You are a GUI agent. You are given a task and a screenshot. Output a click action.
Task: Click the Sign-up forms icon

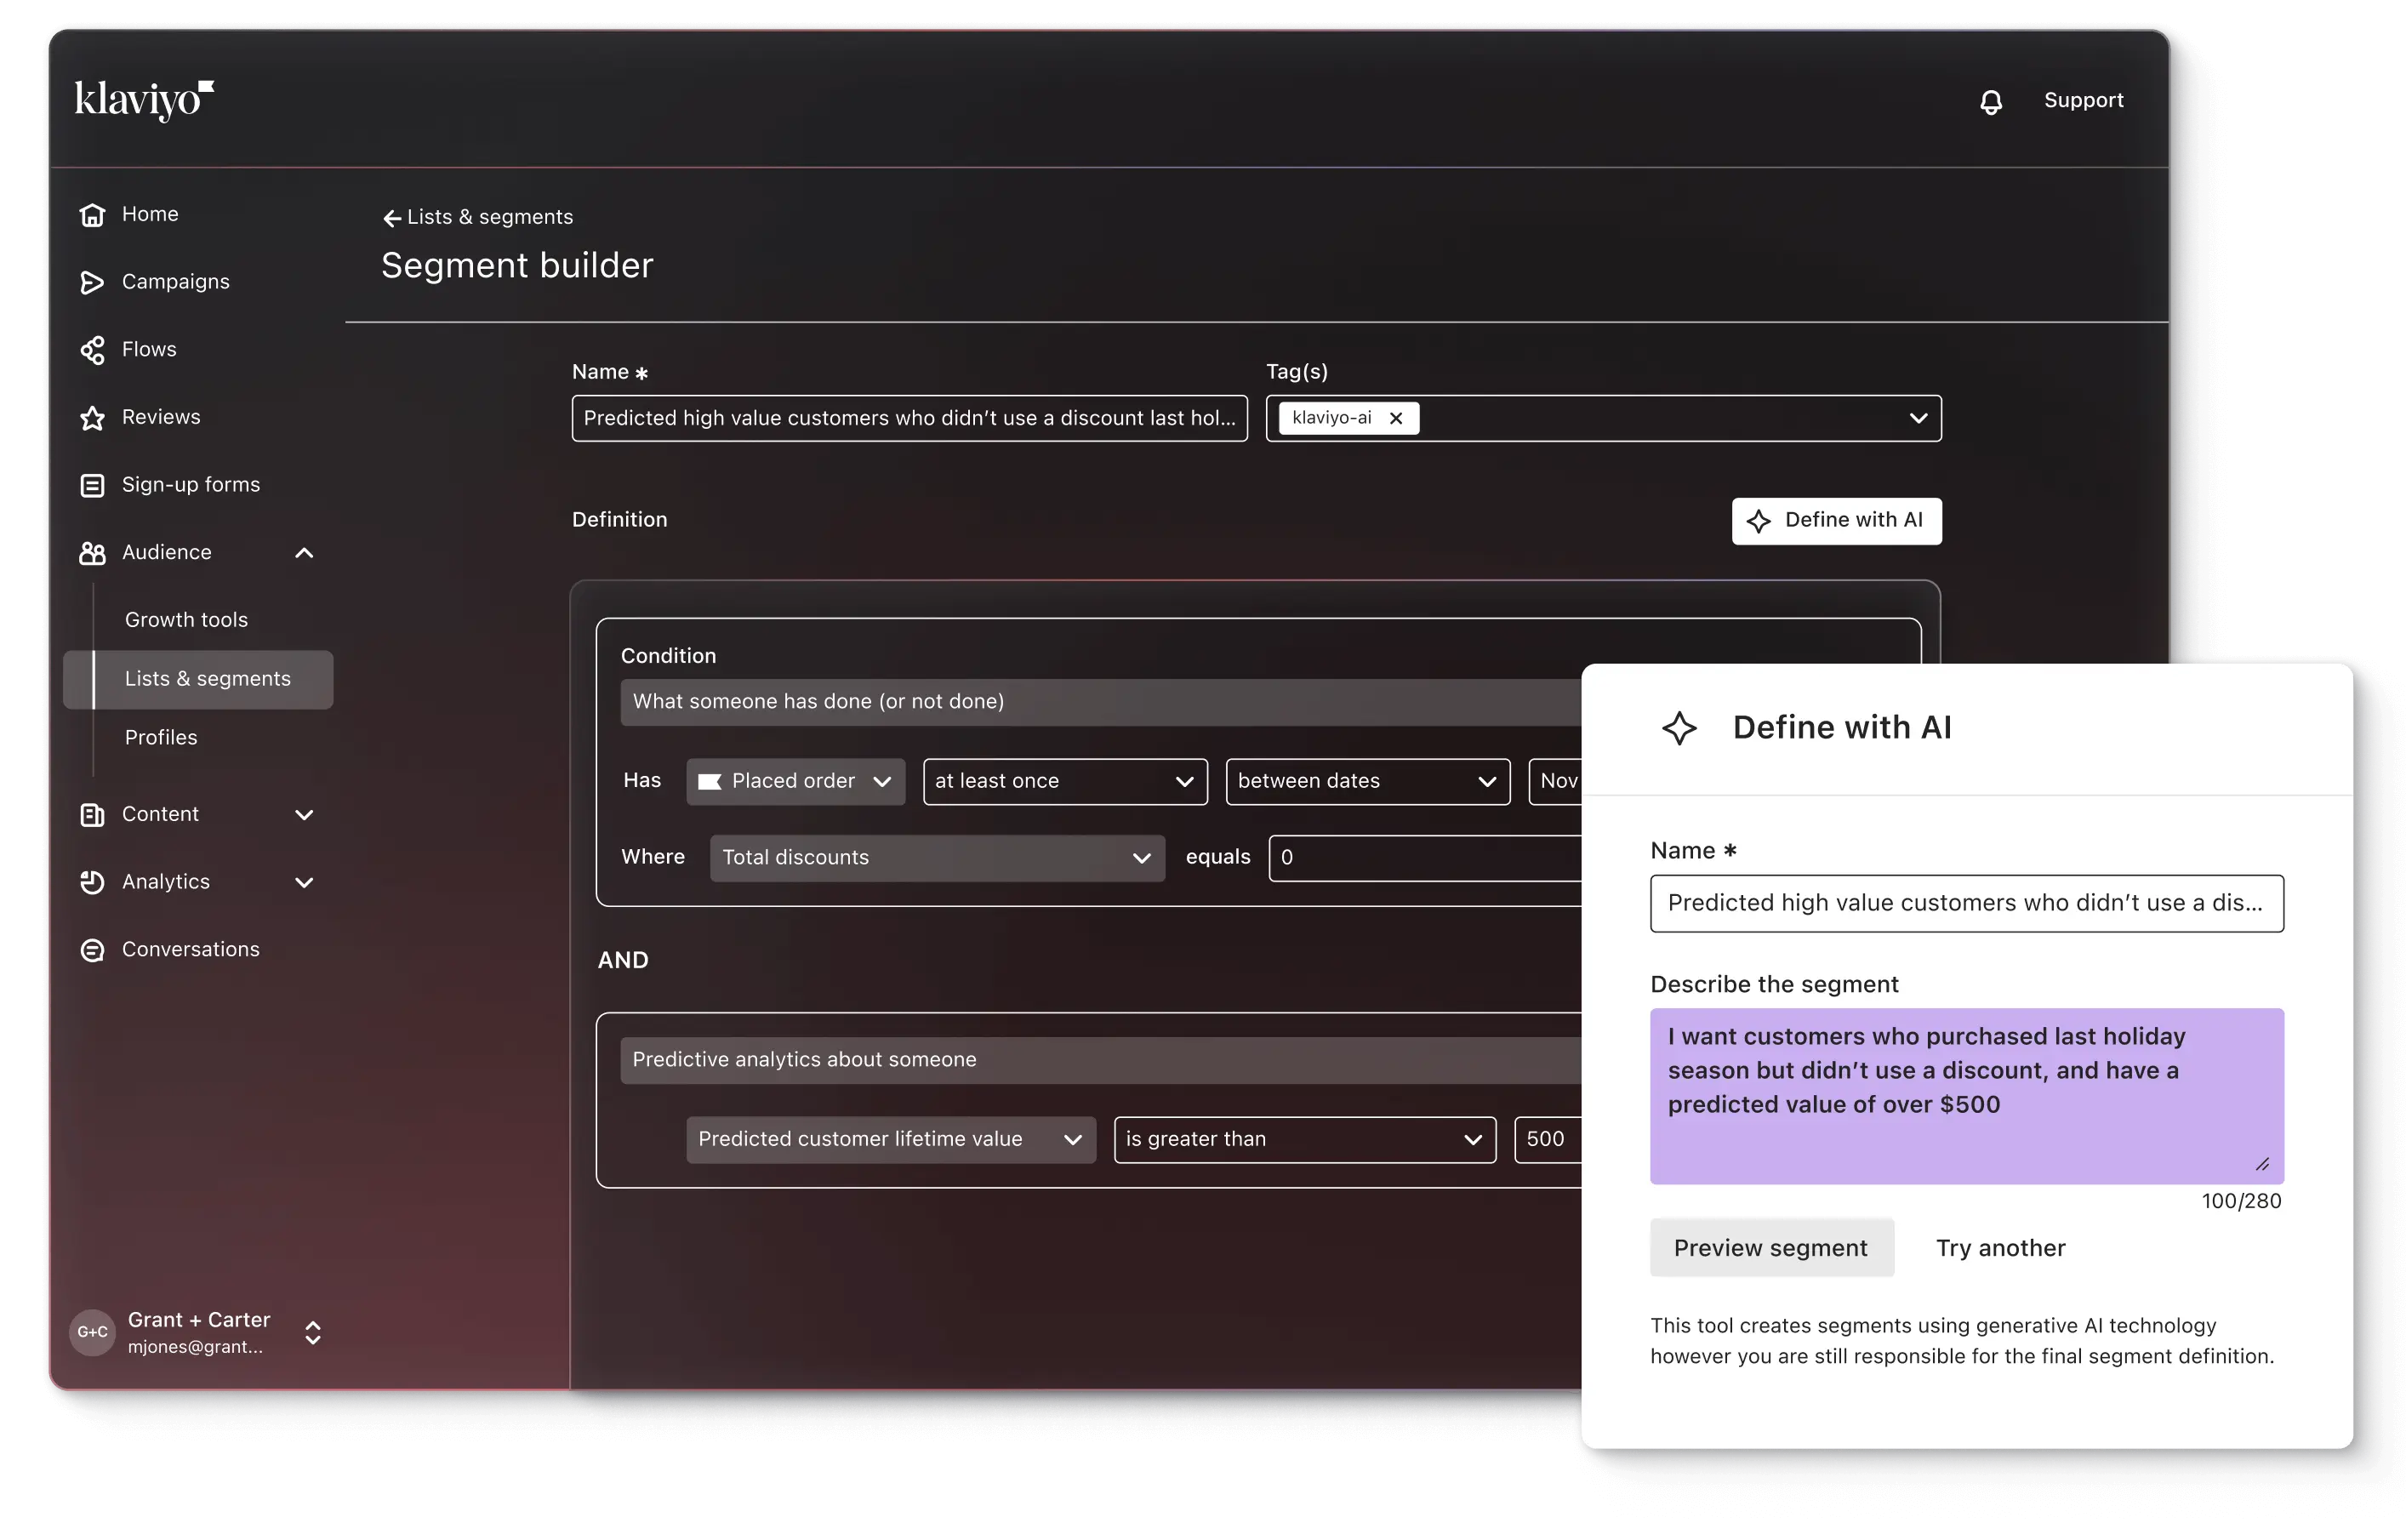point(92,485)
